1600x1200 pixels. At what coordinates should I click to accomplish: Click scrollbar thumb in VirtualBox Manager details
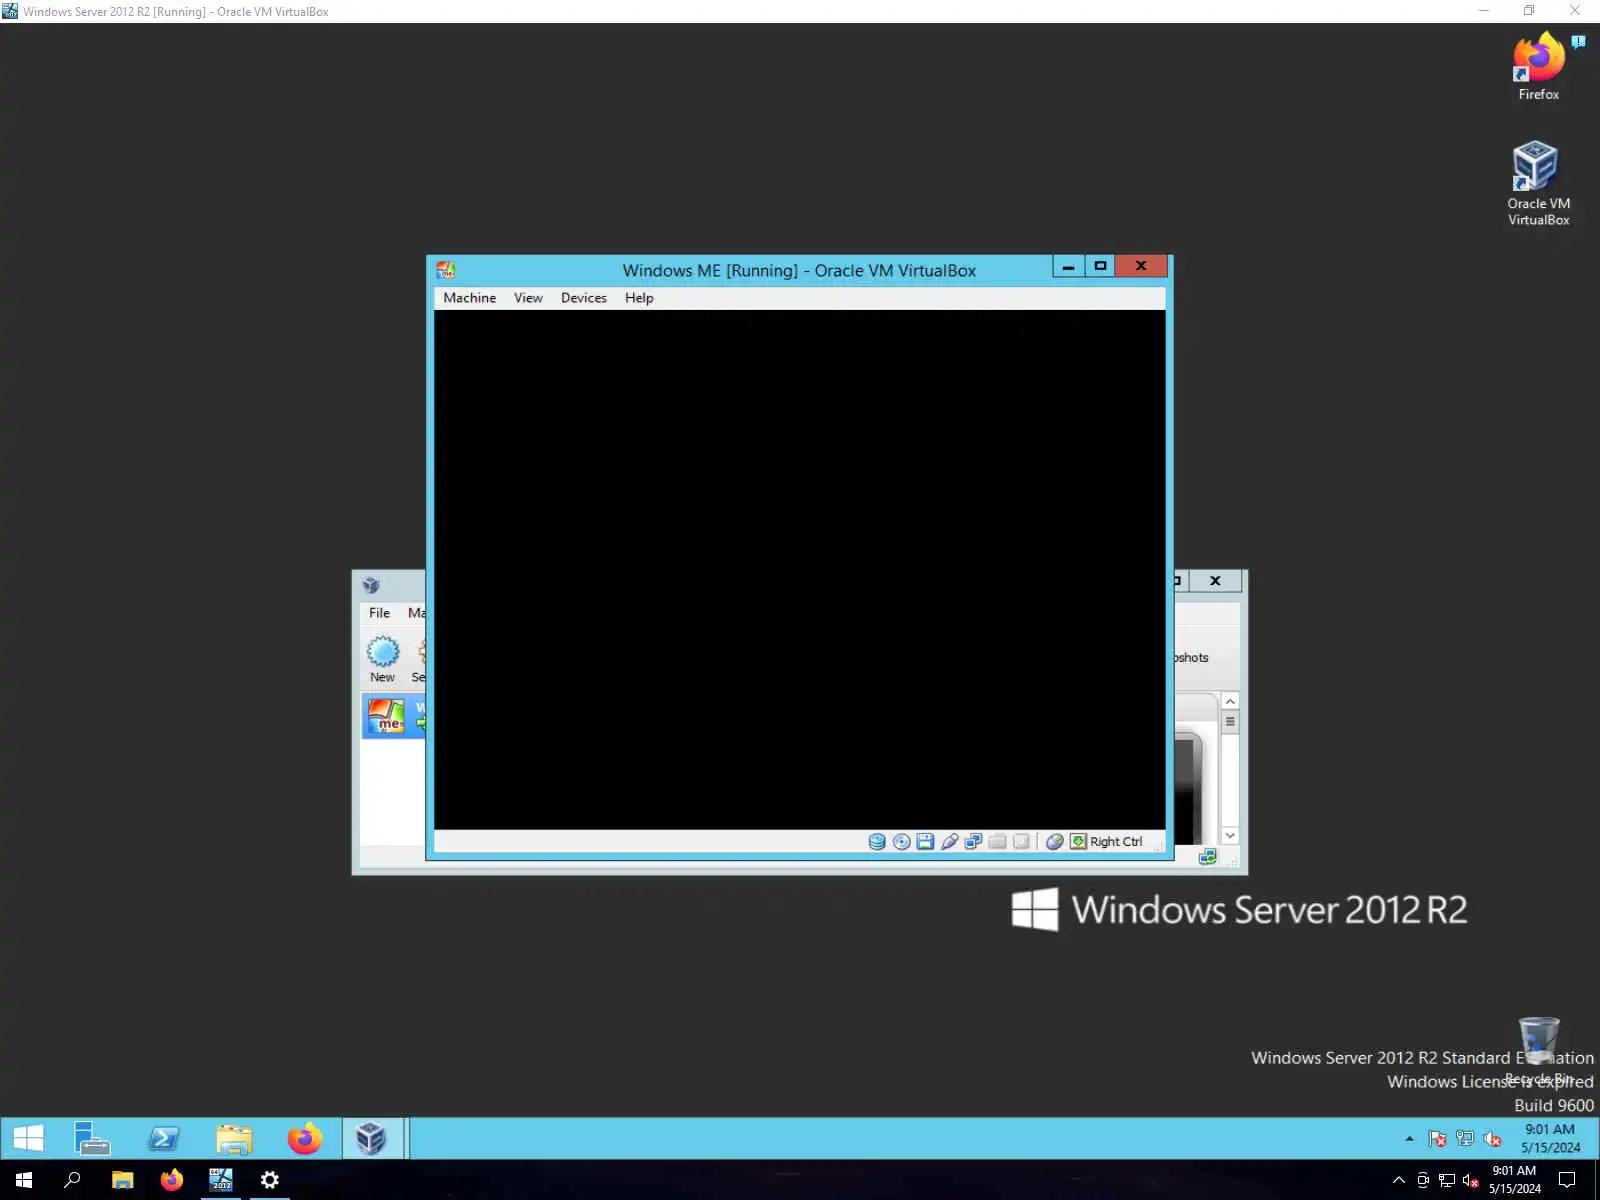click(x=1230, y=722)
